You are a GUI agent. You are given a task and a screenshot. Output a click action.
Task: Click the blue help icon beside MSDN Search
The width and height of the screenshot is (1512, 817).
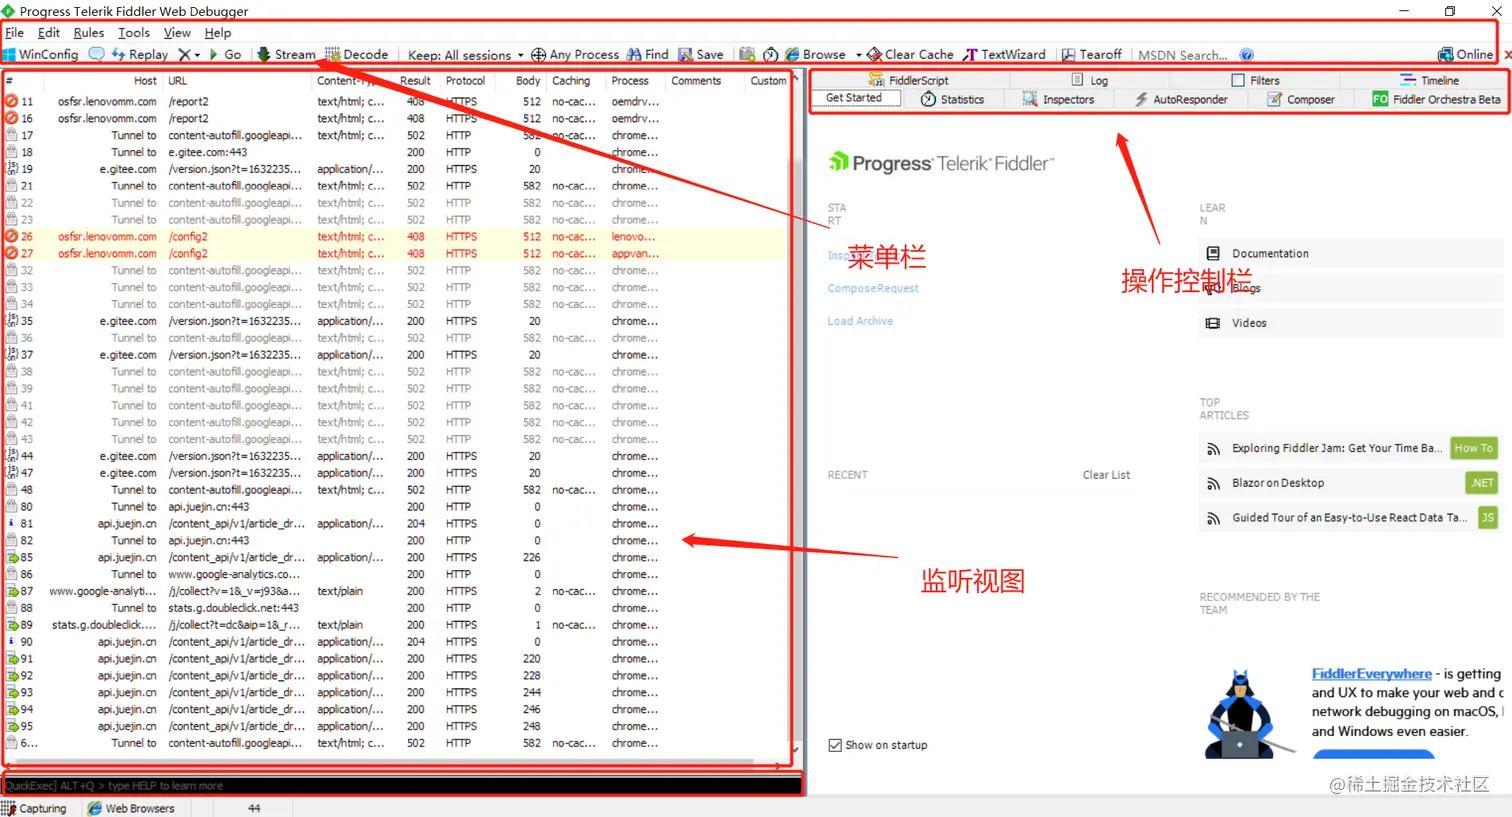[1246, 55]
